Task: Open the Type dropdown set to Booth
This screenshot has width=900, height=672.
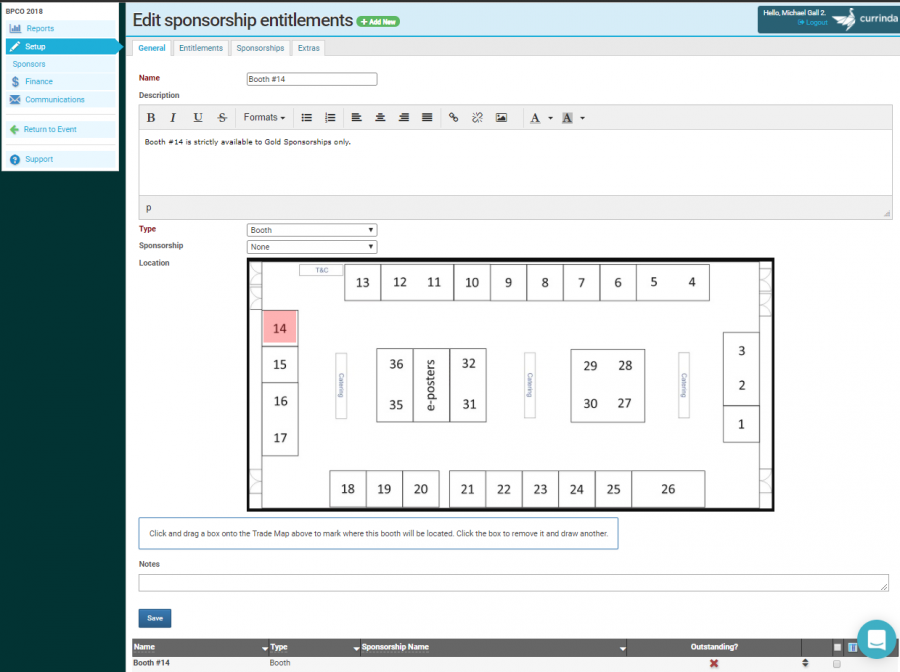Action: click(x=312, y=230)
